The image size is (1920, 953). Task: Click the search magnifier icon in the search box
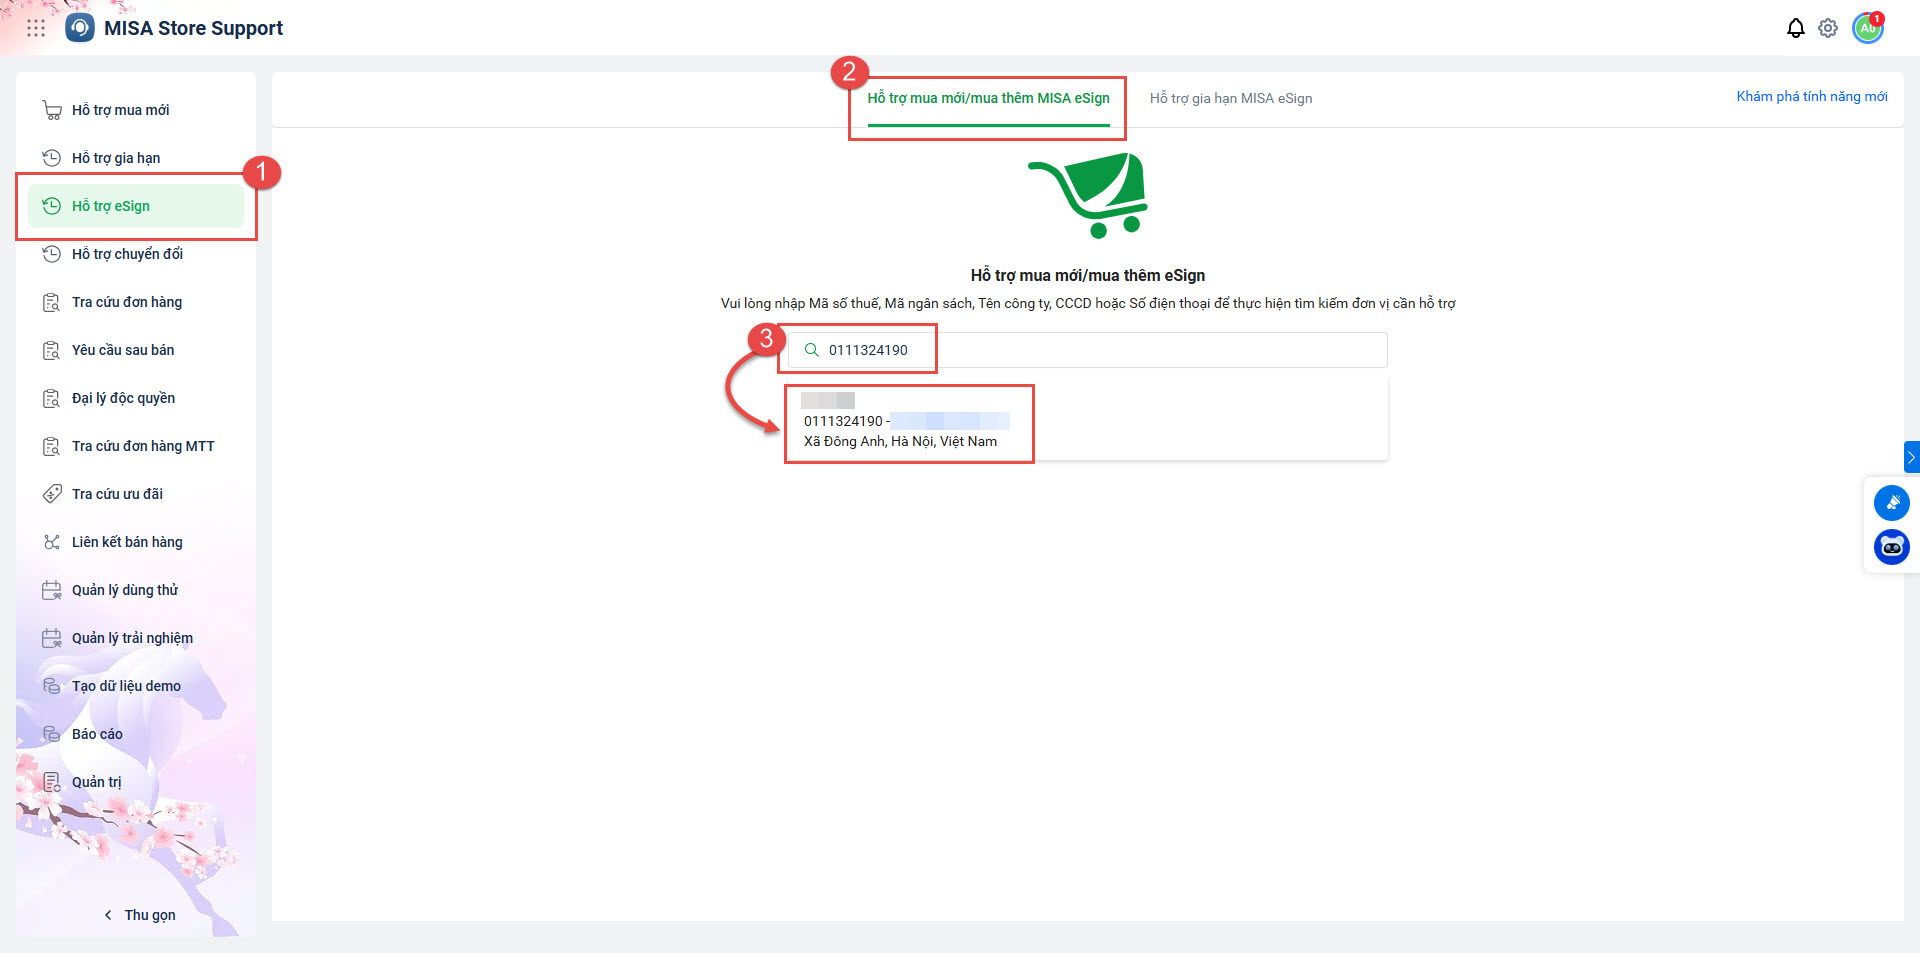[x=812, y=350]
